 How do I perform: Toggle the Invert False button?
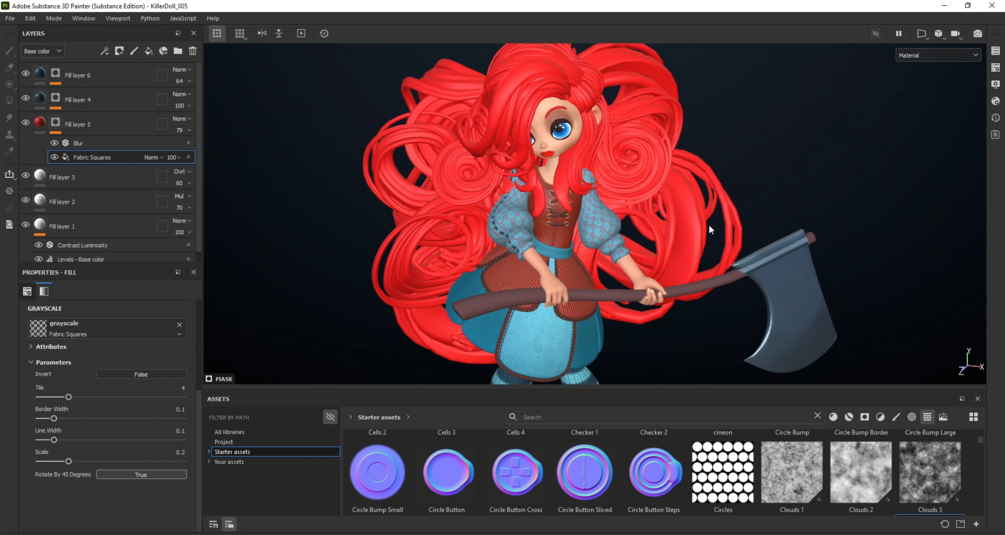tap(141, 374)
